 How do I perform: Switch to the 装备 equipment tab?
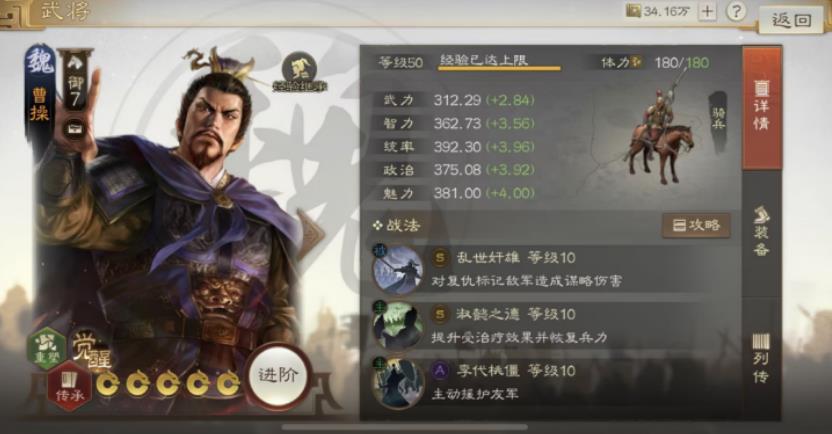pos(761,231)
